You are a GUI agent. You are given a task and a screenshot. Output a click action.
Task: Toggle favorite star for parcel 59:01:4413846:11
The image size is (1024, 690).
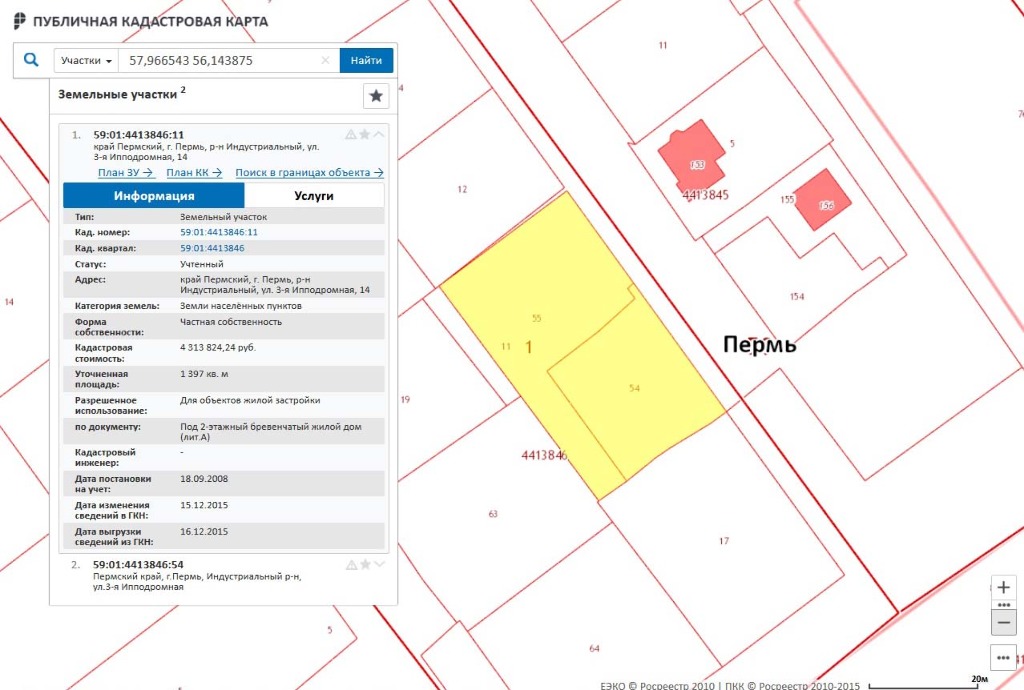tap(365, 134)
